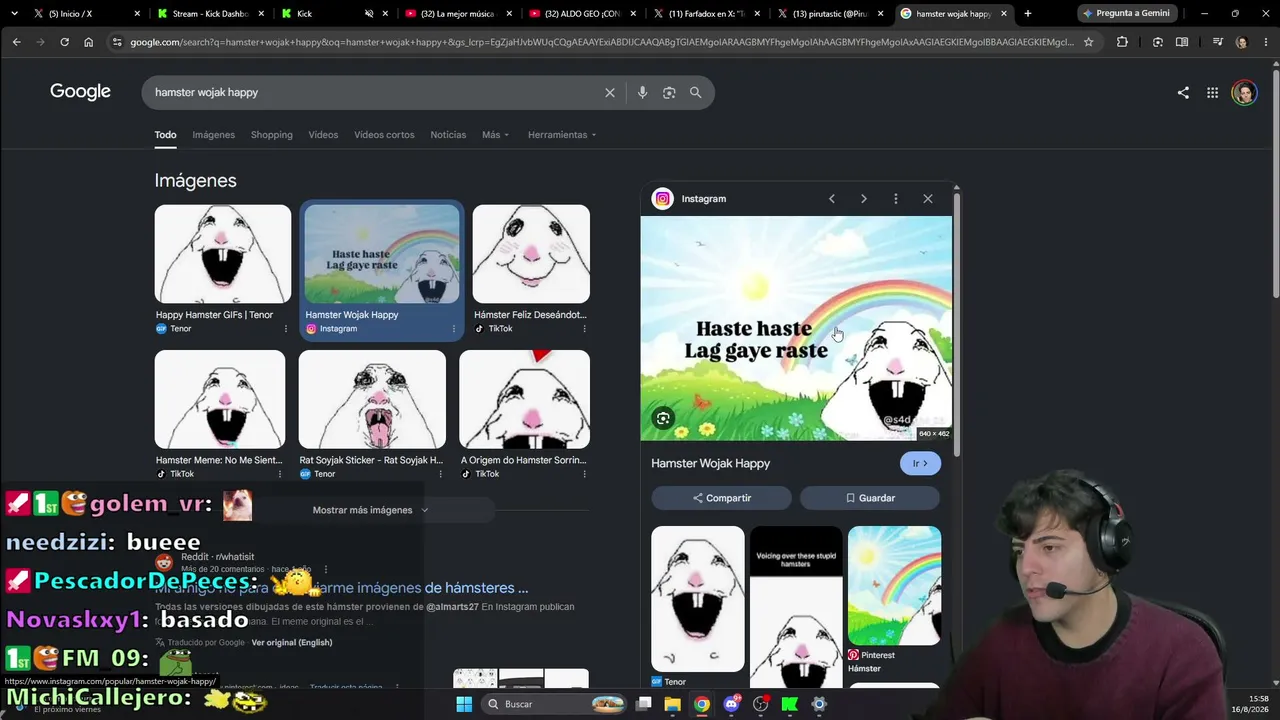This screenshot has height=720, width=1280.
Task: Switch to the Shopping search tab
Action: 272,135
